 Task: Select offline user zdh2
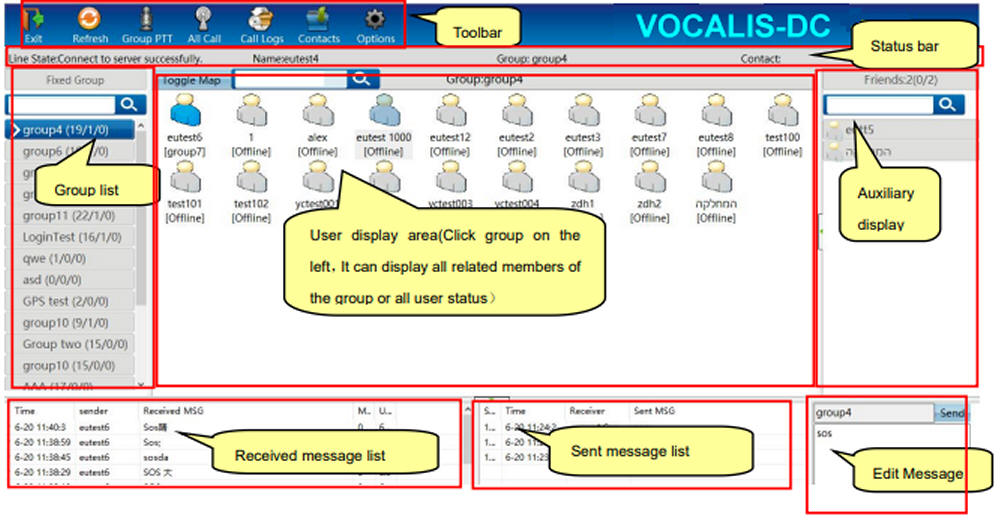(x=649, y=192)
